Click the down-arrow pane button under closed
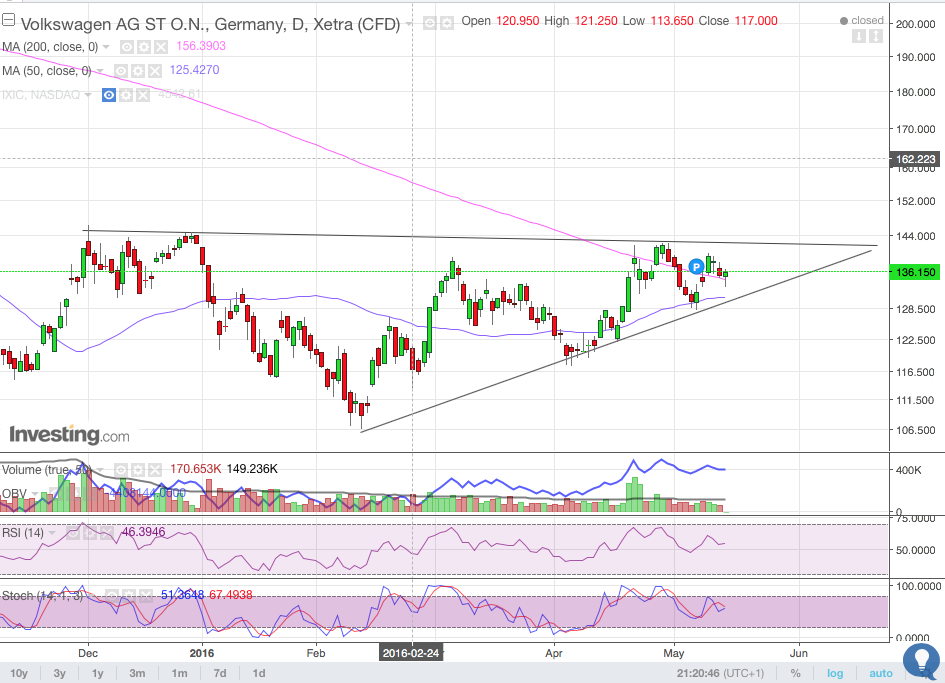The width and height of the screenshot is (945, 683). point(859,37)
